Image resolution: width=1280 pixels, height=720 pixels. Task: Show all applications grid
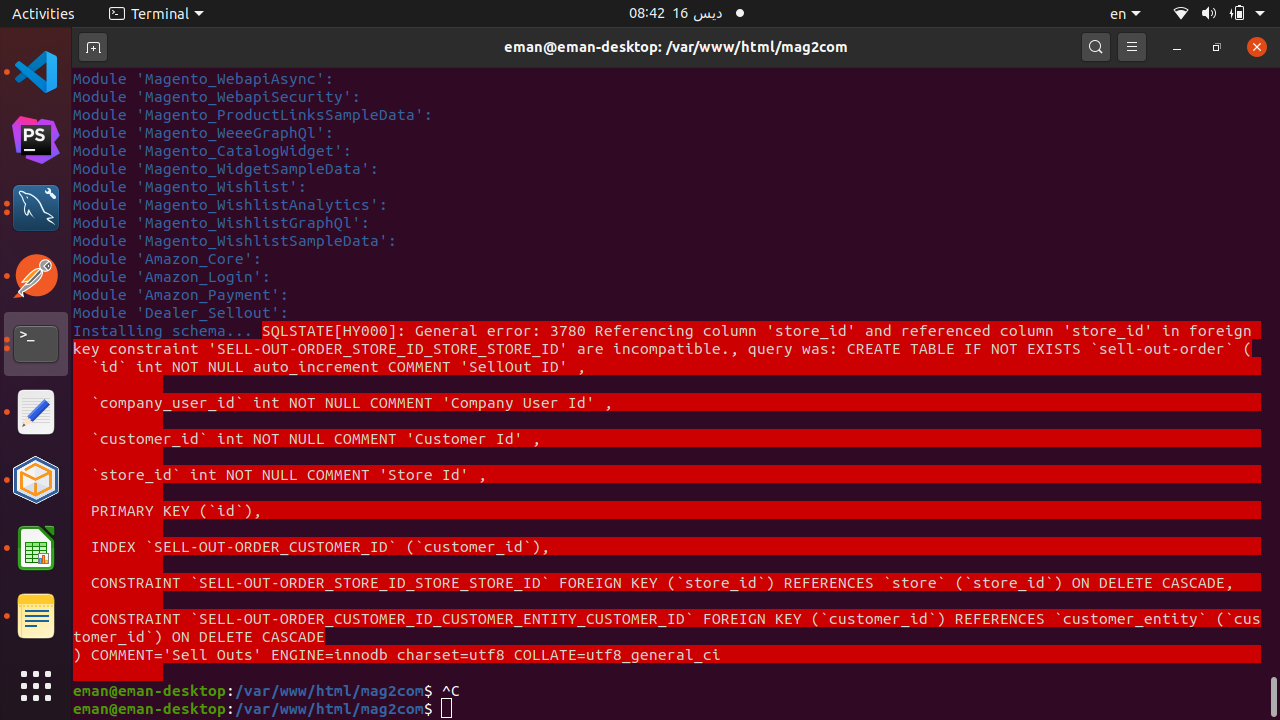point(36,686)
